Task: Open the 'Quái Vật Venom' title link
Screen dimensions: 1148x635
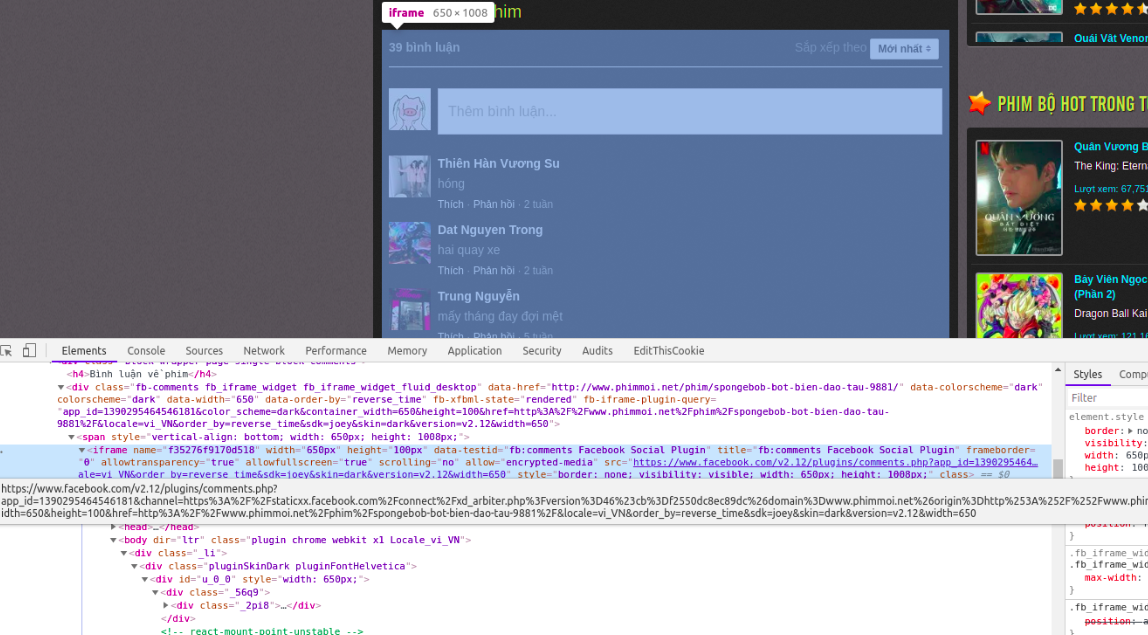Action: tap(1111, 38)
